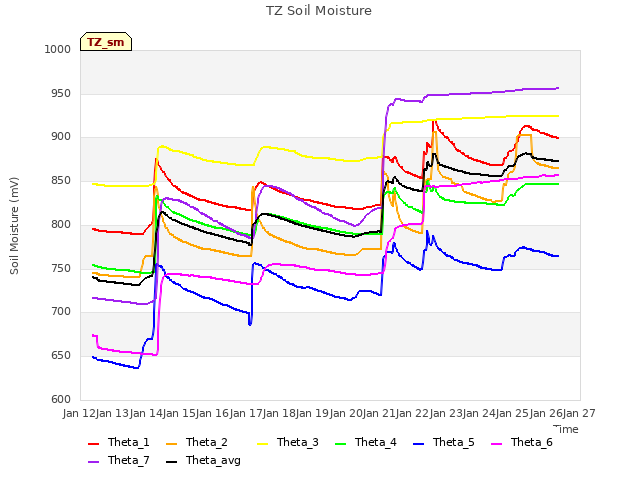Click the Jan 23 x-axis label
This screenshot has height=480, width=640.
(x=446, y=413)
